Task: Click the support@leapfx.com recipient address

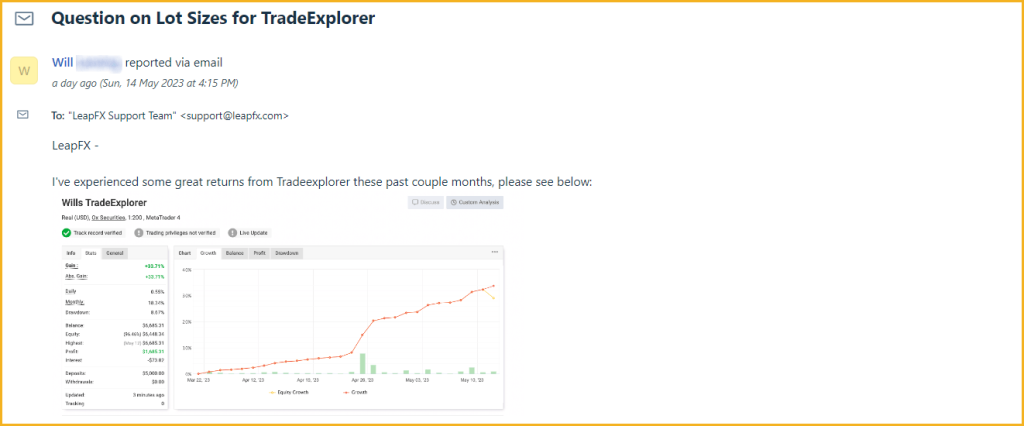Action: tap(234, 116)
